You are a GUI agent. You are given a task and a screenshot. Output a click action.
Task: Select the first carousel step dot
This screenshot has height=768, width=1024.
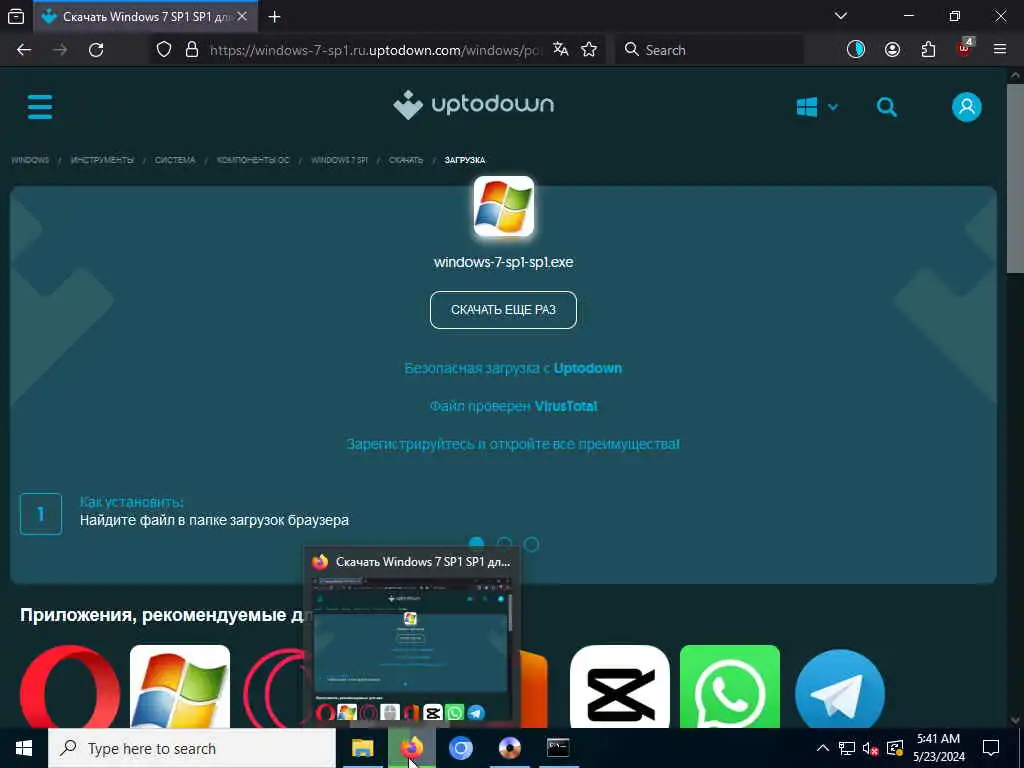(477, 543)
